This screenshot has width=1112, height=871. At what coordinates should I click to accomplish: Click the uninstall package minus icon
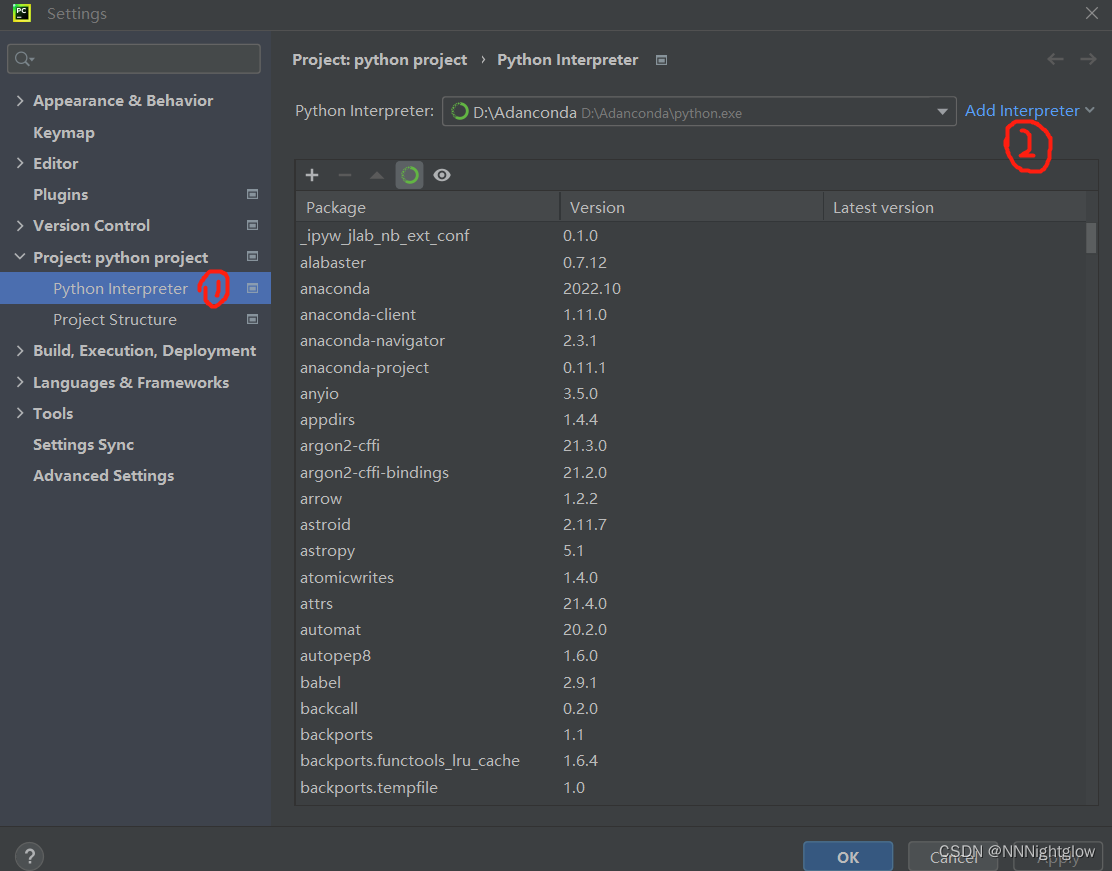[345, 175]
